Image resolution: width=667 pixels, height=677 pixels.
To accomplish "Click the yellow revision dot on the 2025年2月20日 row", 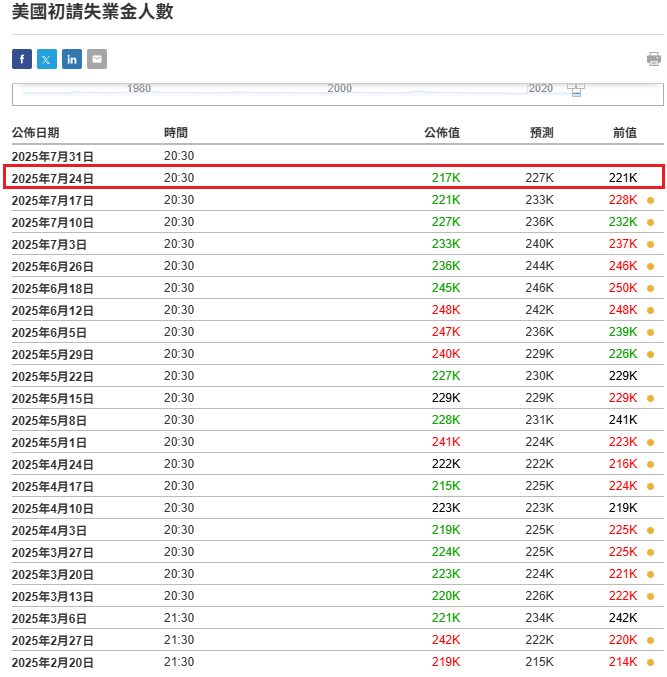I will pyautogui.click(x=650, y=662).
